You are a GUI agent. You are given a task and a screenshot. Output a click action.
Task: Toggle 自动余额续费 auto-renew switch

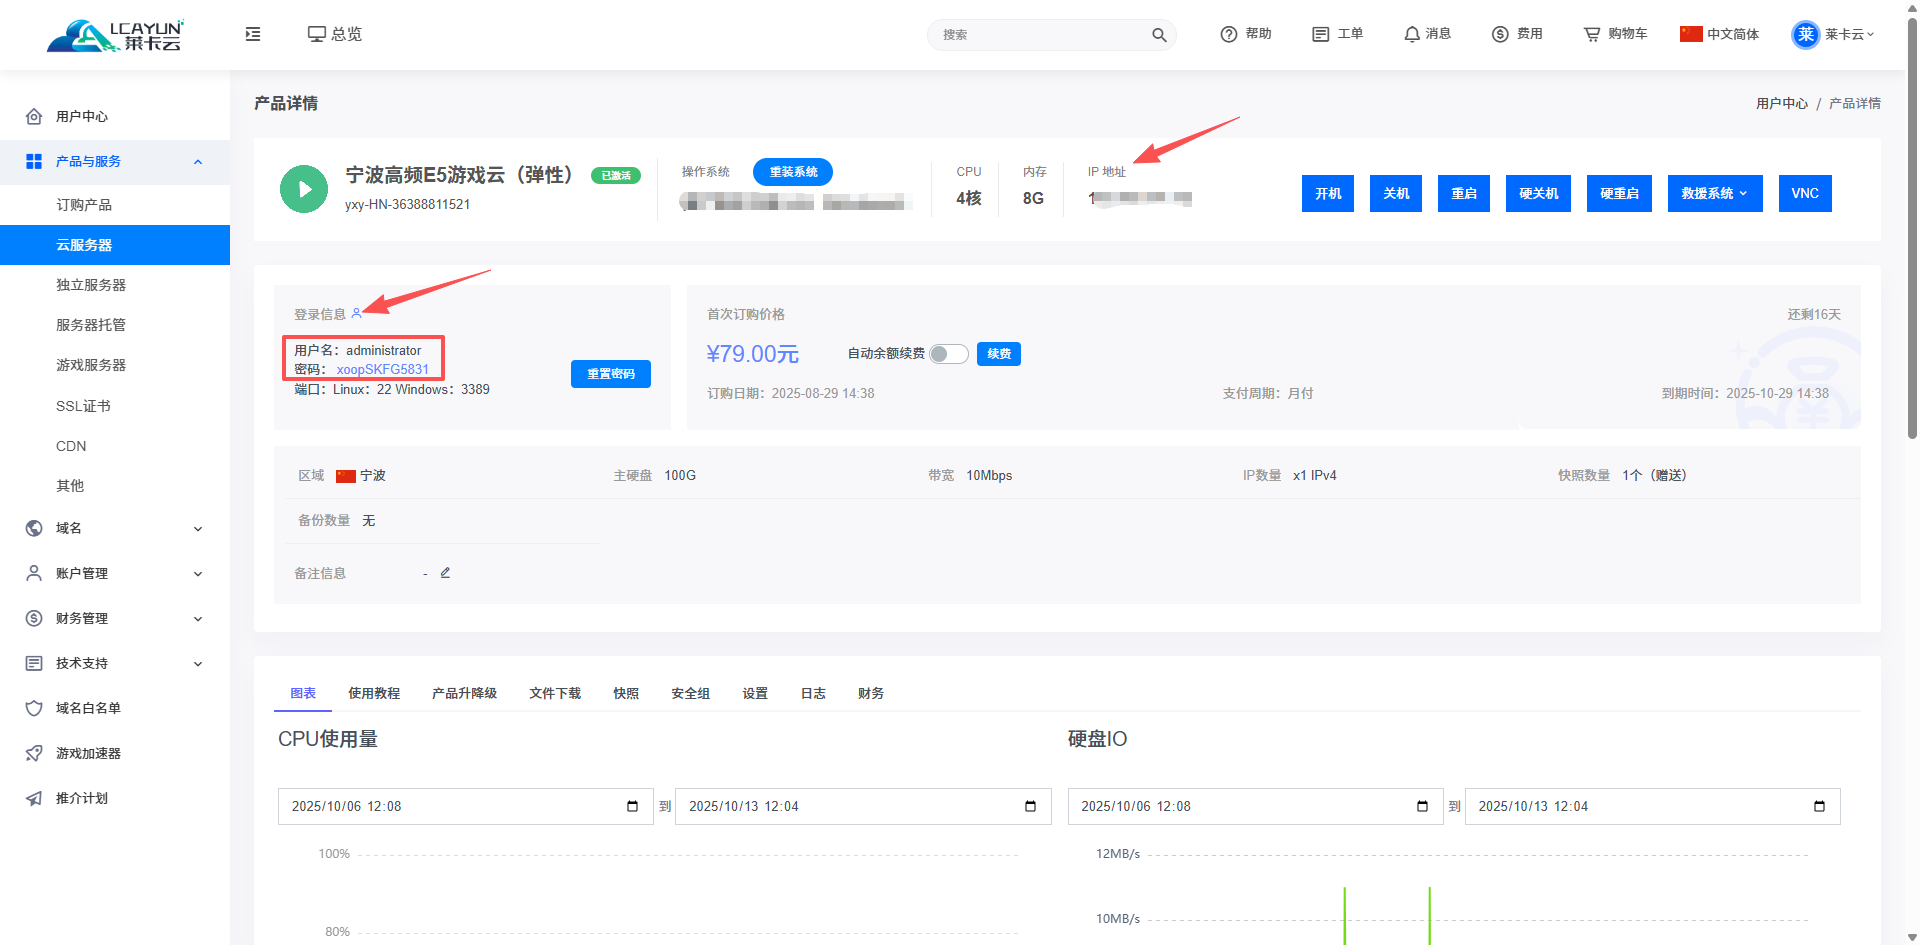pos(948,354)
